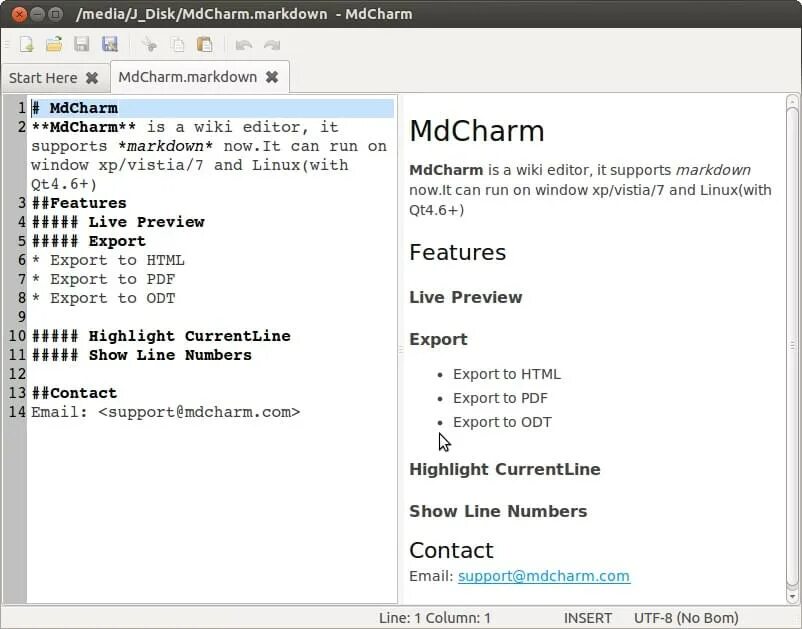Click the Redo arrow icon
The image size is (802, 629).
point(272,45)
